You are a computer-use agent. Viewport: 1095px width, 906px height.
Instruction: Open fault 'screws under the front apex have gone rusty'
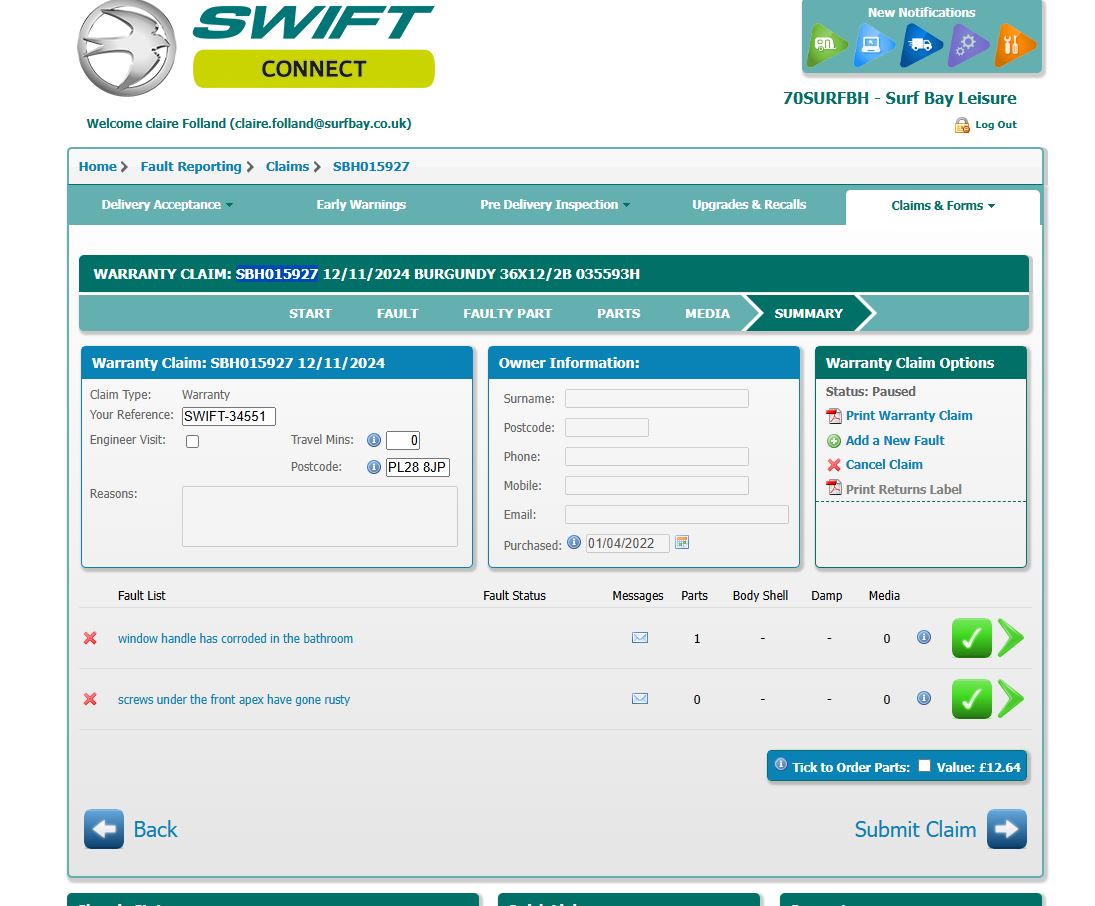tap(234, 699)
